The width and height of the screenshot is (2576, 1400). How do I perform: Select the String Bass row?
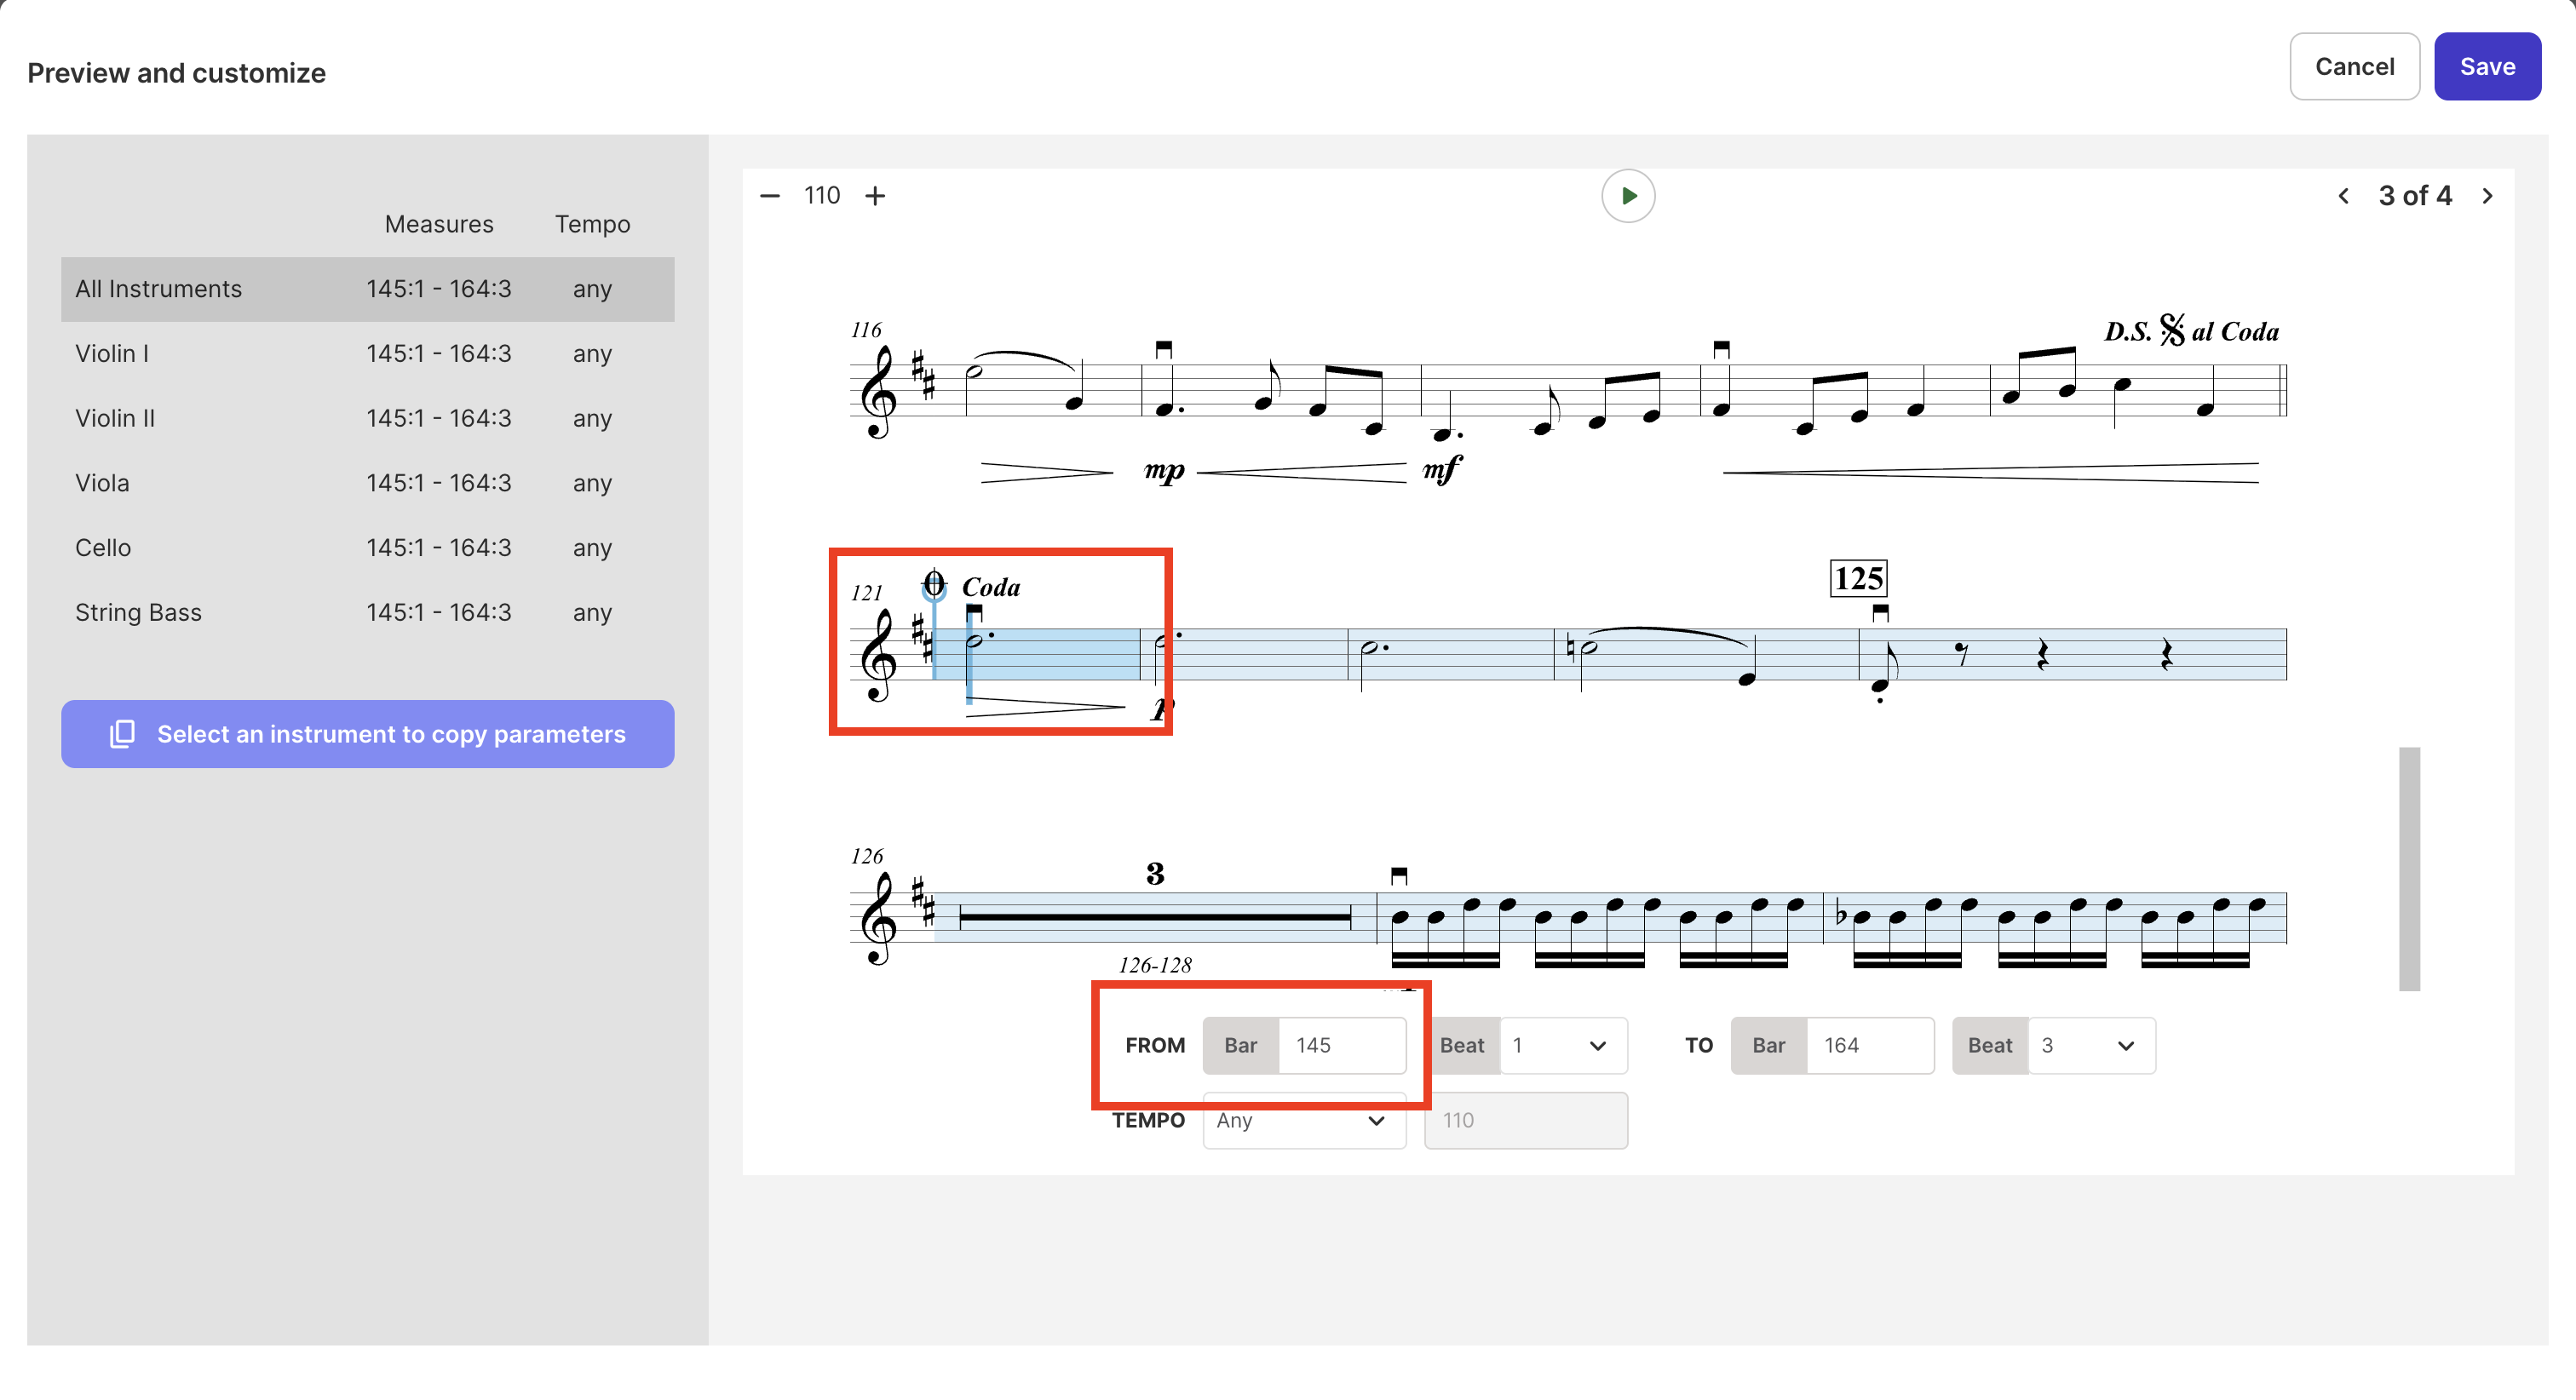pos(367,612)
